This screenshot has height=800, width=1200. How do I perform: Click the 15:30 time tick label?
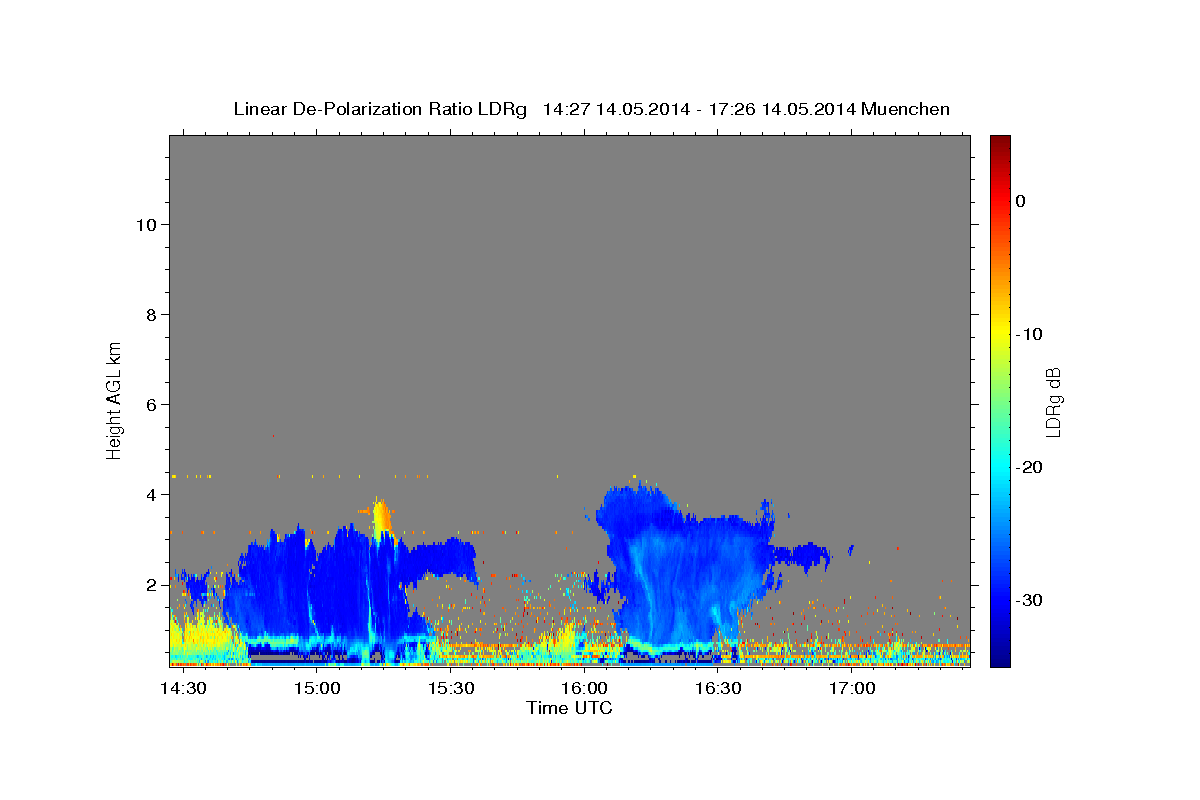(451, 689)
